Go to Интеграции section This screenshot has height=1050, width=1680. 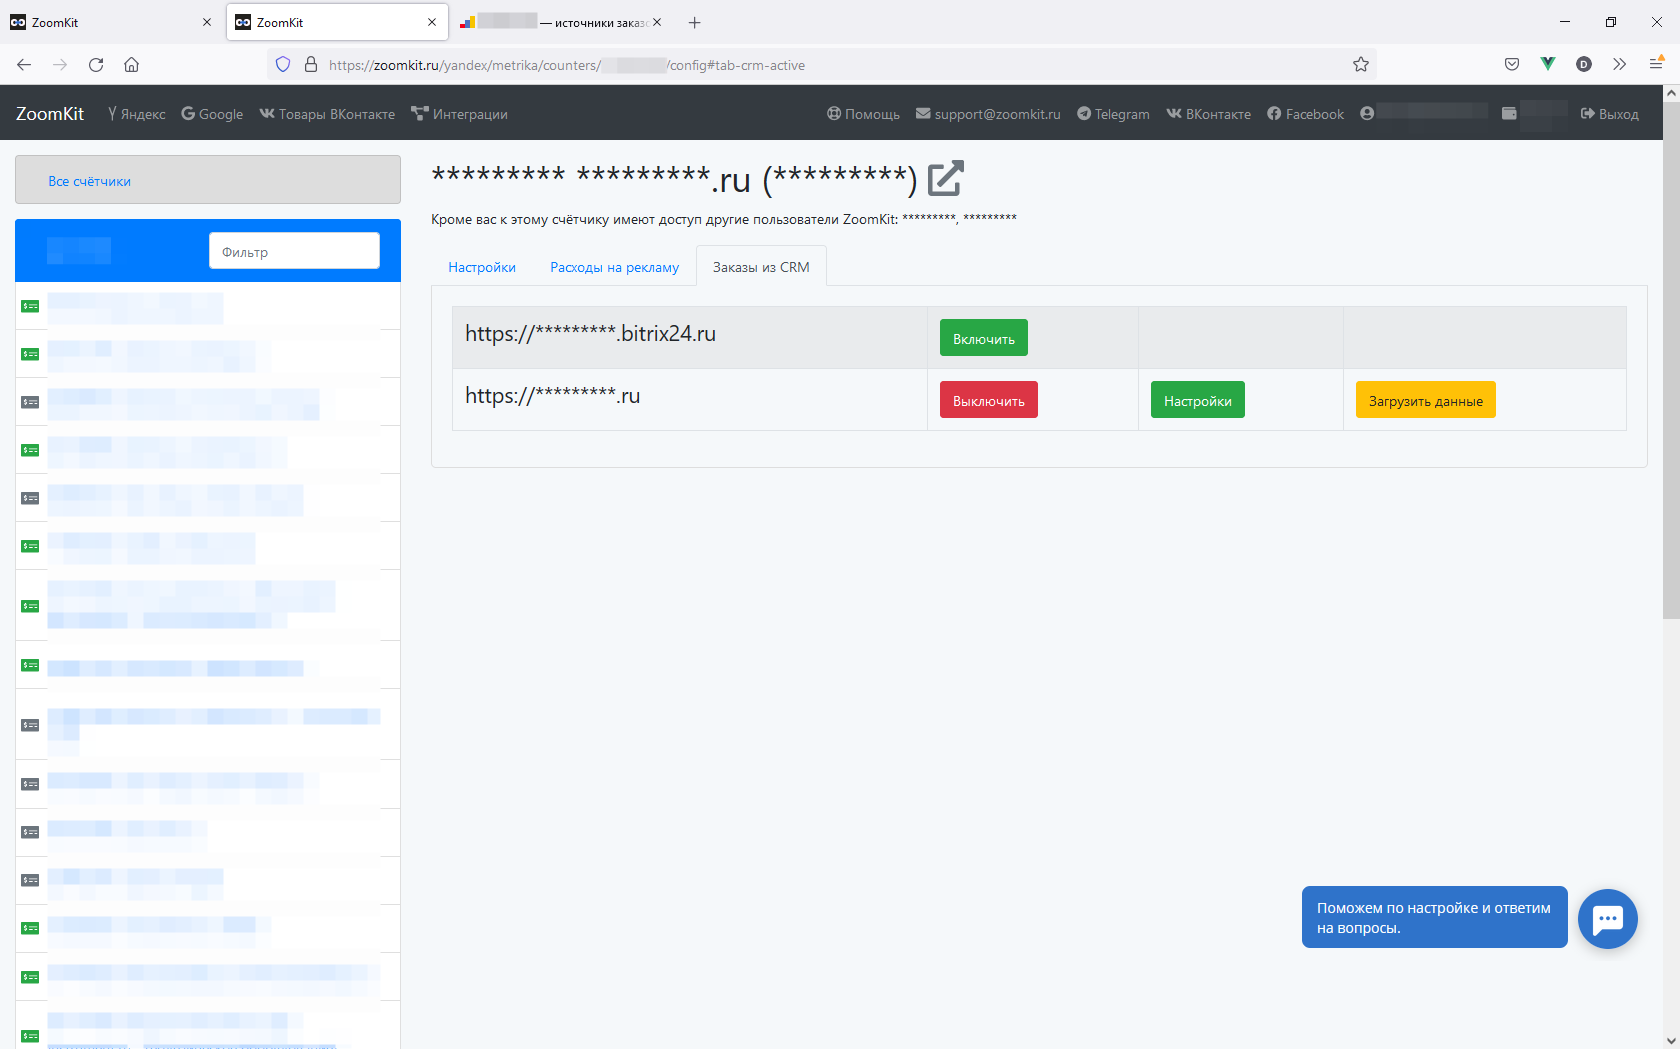click(x=460, y=114)
